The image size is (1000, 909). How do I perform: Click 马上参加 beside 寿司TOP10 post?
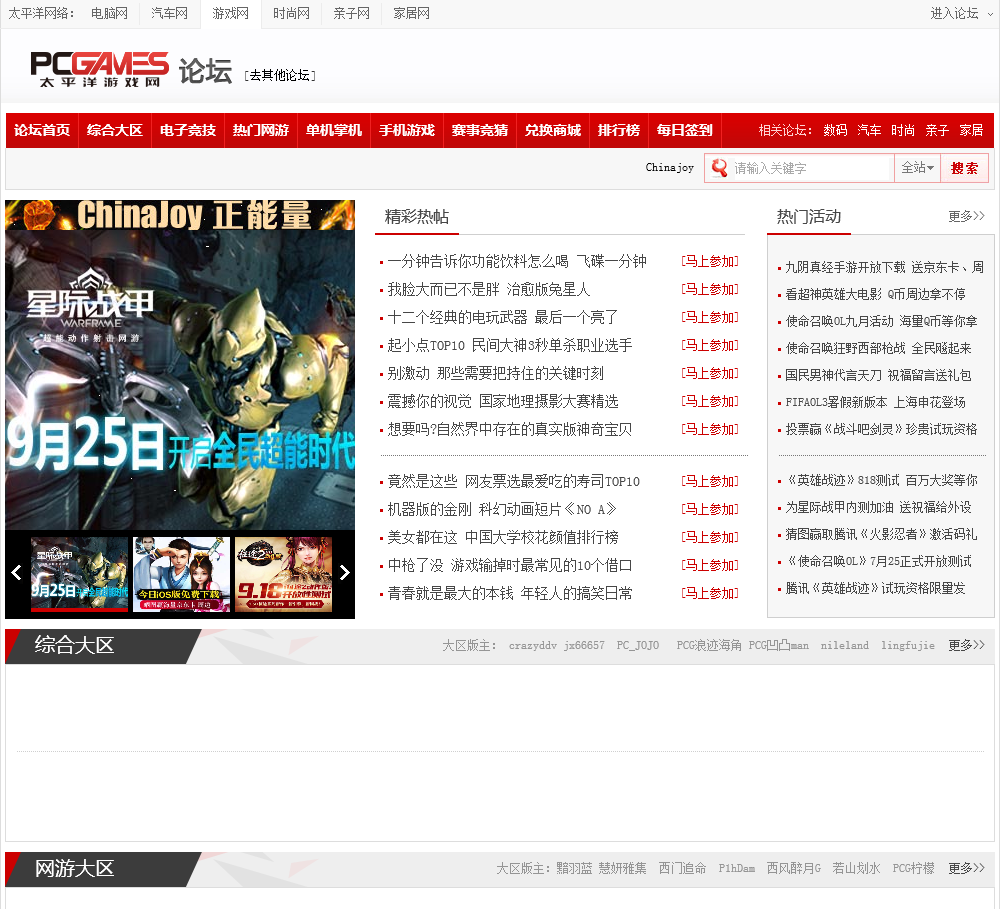pyautogui.click(x=710, y=481)
